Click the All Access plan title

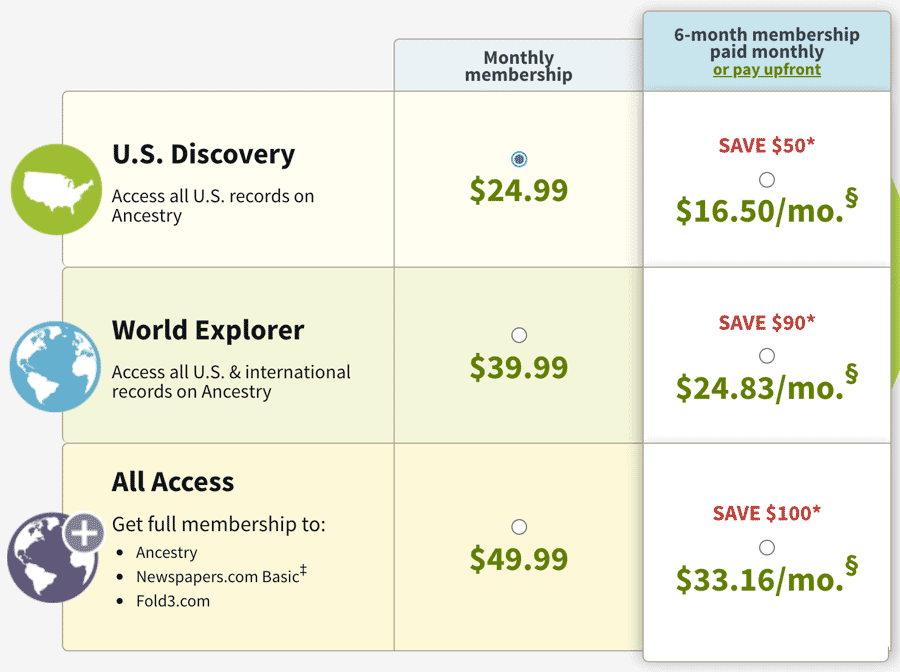[x=173, y=481]
